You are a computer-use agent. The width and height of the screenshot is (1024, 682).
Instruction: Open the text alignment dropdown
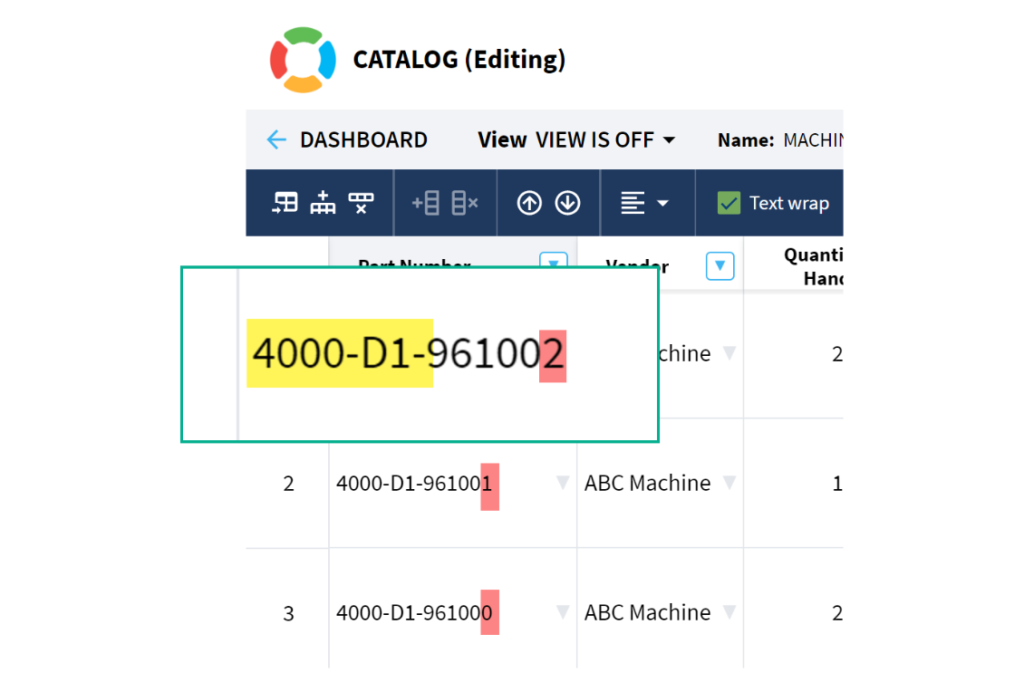pyautogui.click(x=644, y=203)
